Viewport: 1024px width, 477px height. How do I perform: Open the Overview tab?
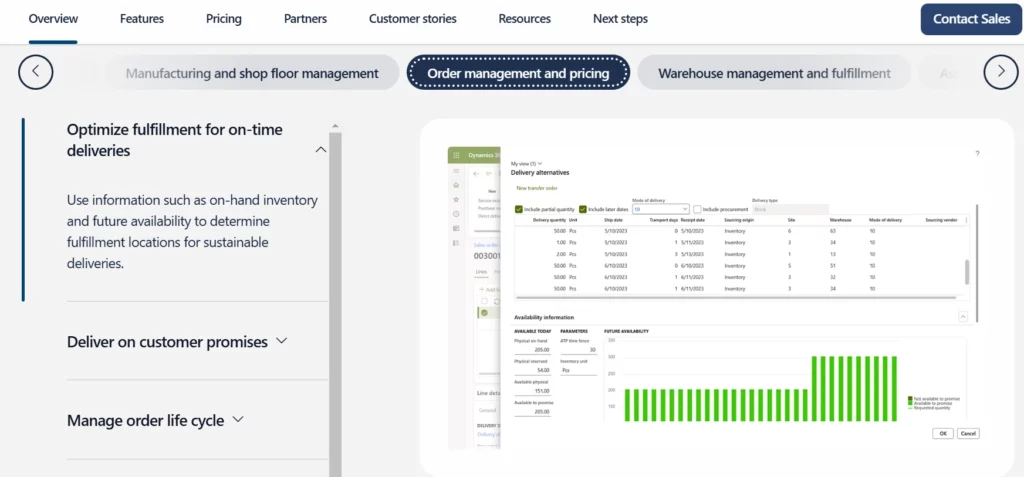[53, 19]
